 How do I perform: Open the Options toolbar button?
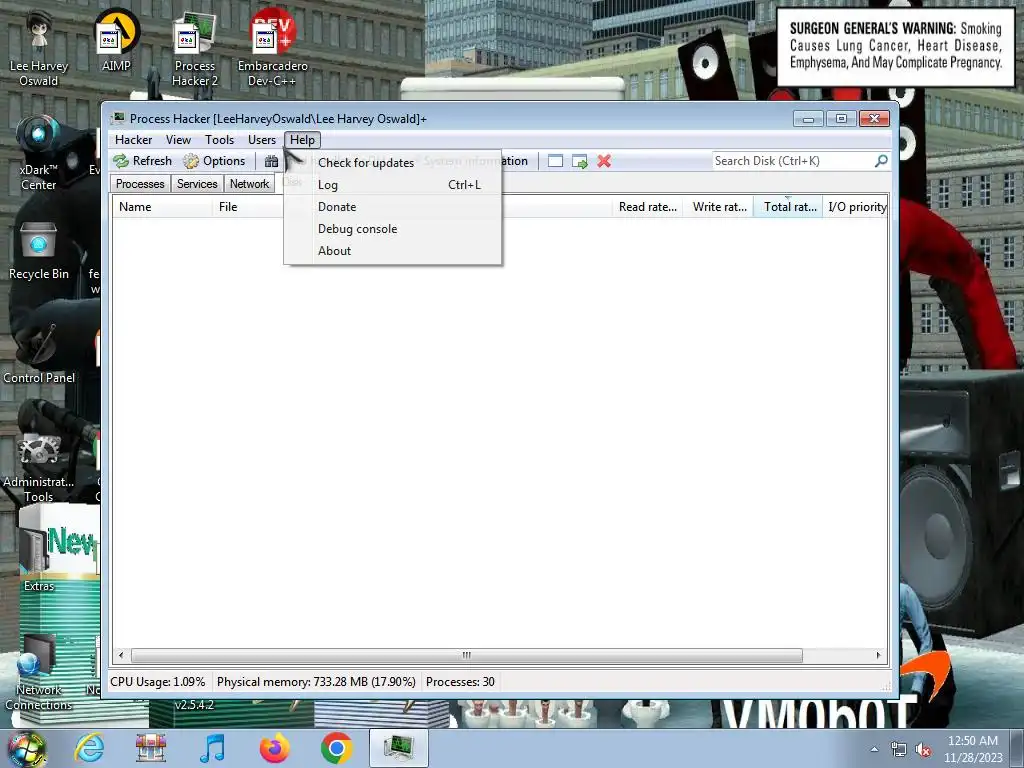pyautogui.click(x=215, y=161)
